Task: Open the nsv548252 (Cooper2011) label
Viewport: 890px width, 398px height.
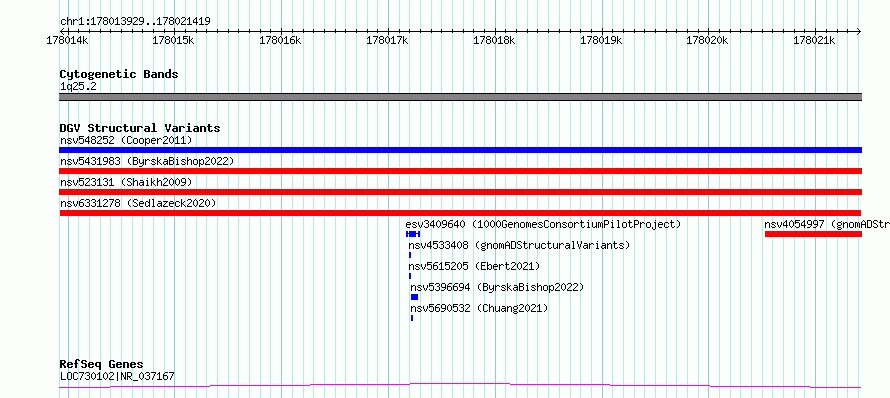Action: pyautogui.click(x=126, y=140)
